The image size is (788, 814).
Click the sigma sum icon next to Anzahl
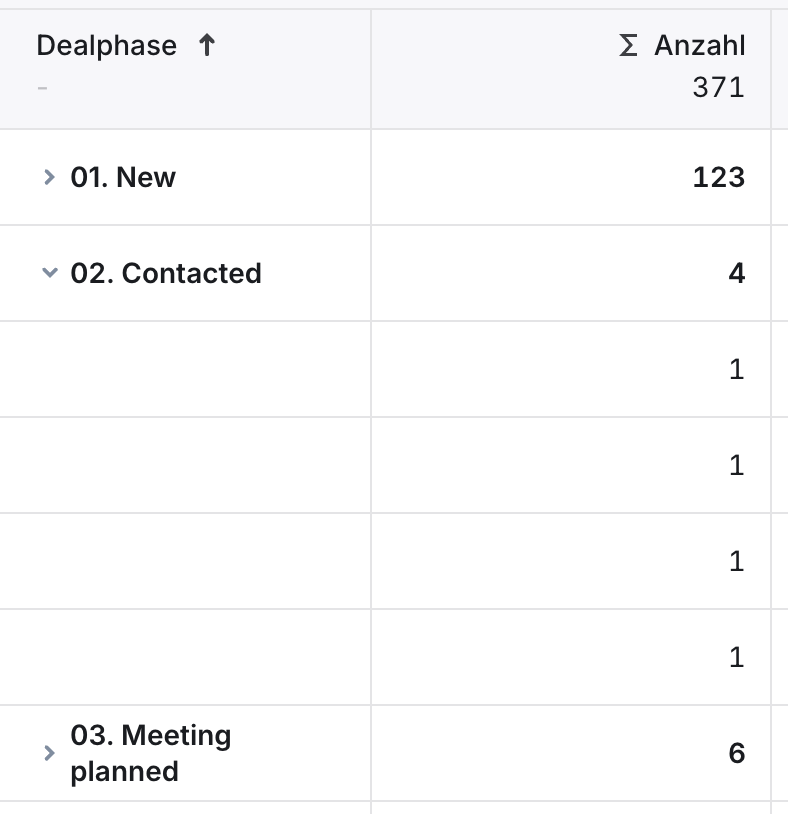click(628, 45)
